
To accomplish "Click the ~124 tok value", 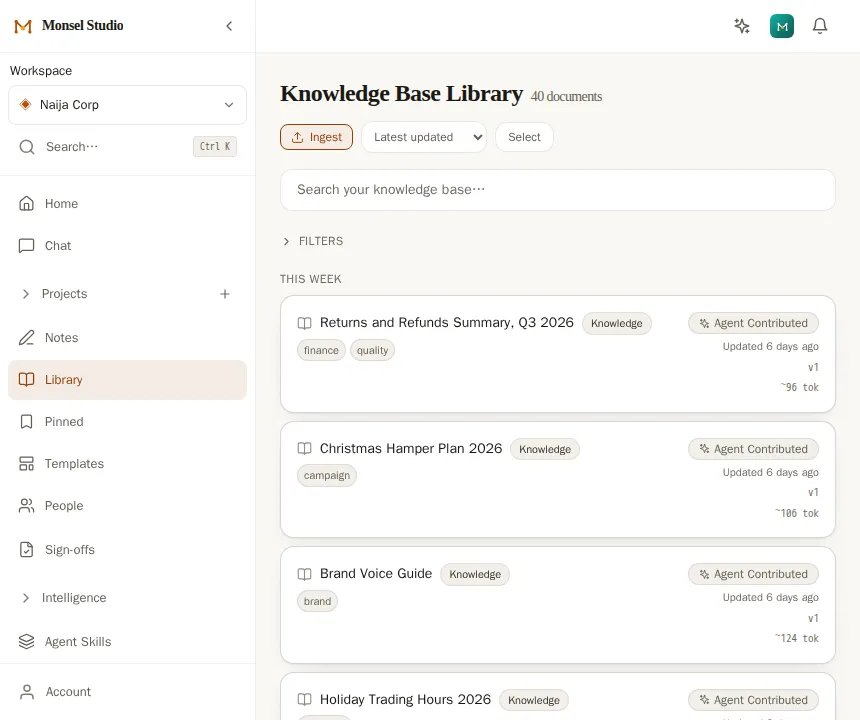I will click(797, 638).
